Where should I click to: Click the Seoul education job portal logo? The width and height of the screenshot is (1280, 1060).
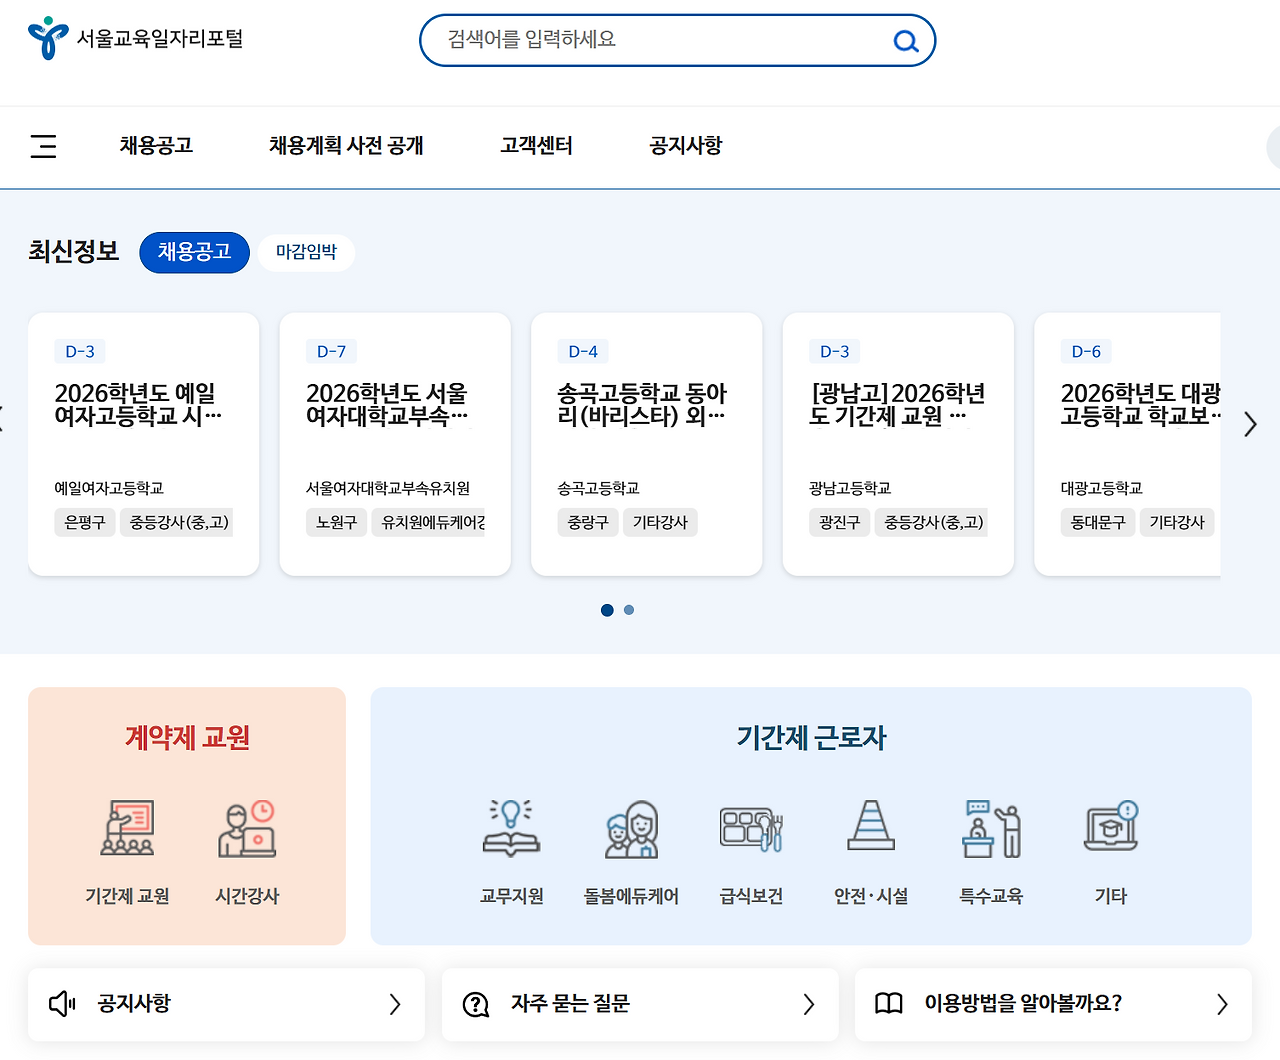[136, 39]
